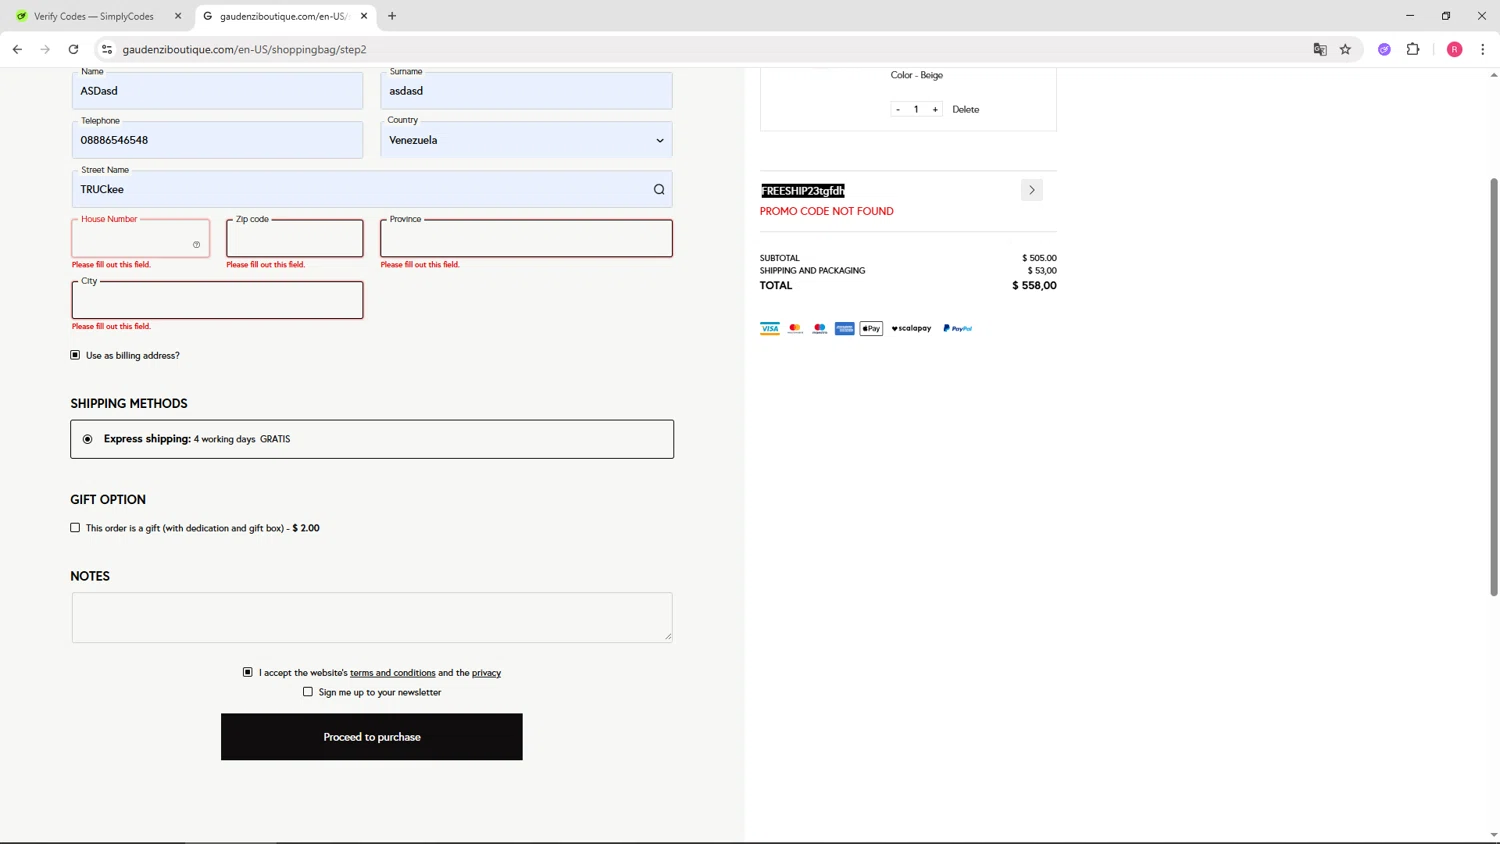
Task: Open a new browser tab
Action: 392,16
